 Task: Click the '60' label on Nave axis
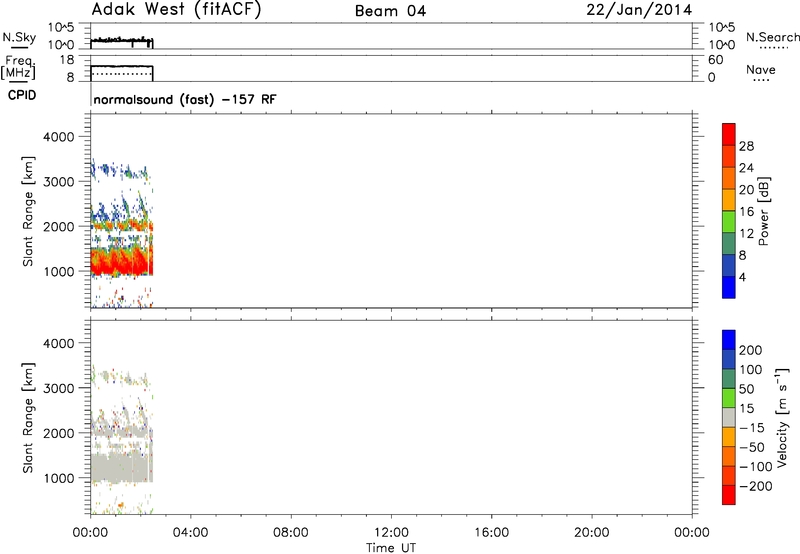pyautogui.click(x=715, y=60)
